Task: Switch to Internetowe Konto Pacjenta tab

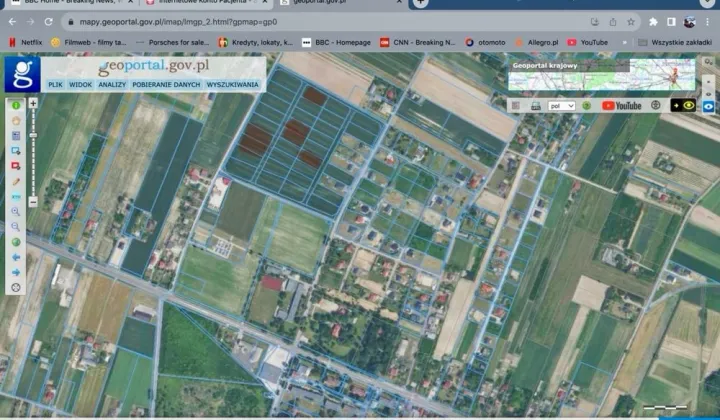Action: click(x=207, y=2)
